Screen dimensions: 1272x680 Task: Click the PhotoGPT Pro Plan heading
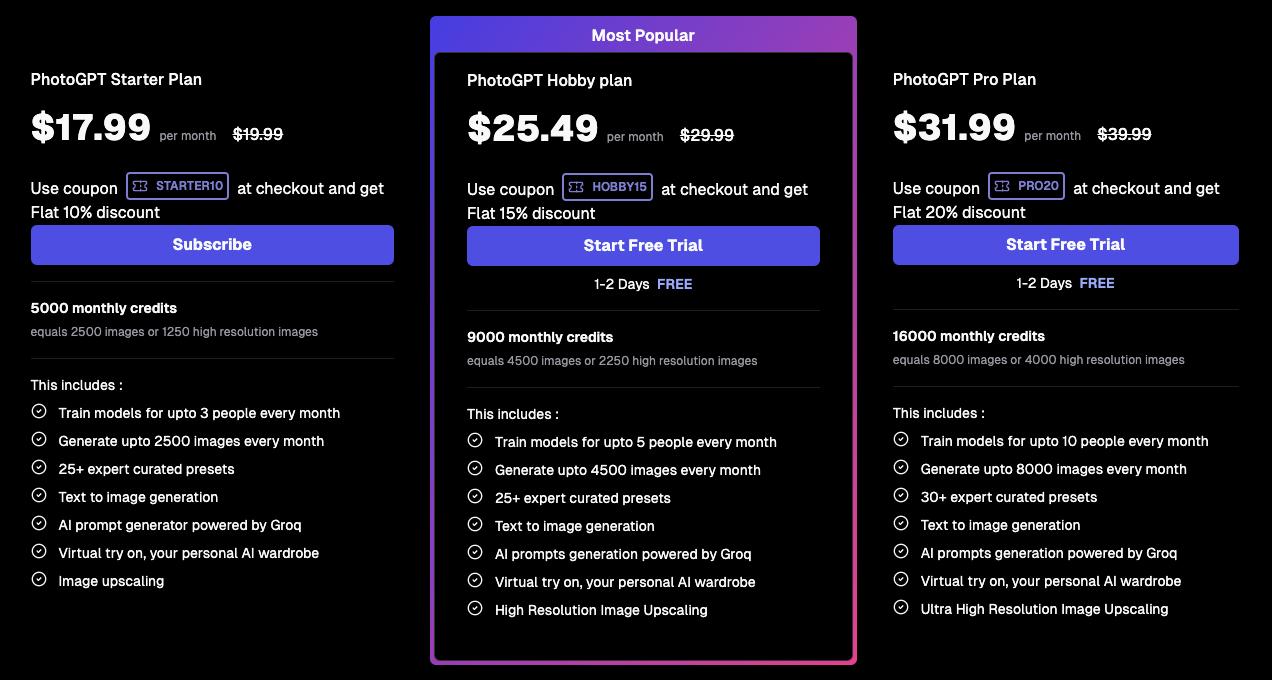click(x=964, y=79)
